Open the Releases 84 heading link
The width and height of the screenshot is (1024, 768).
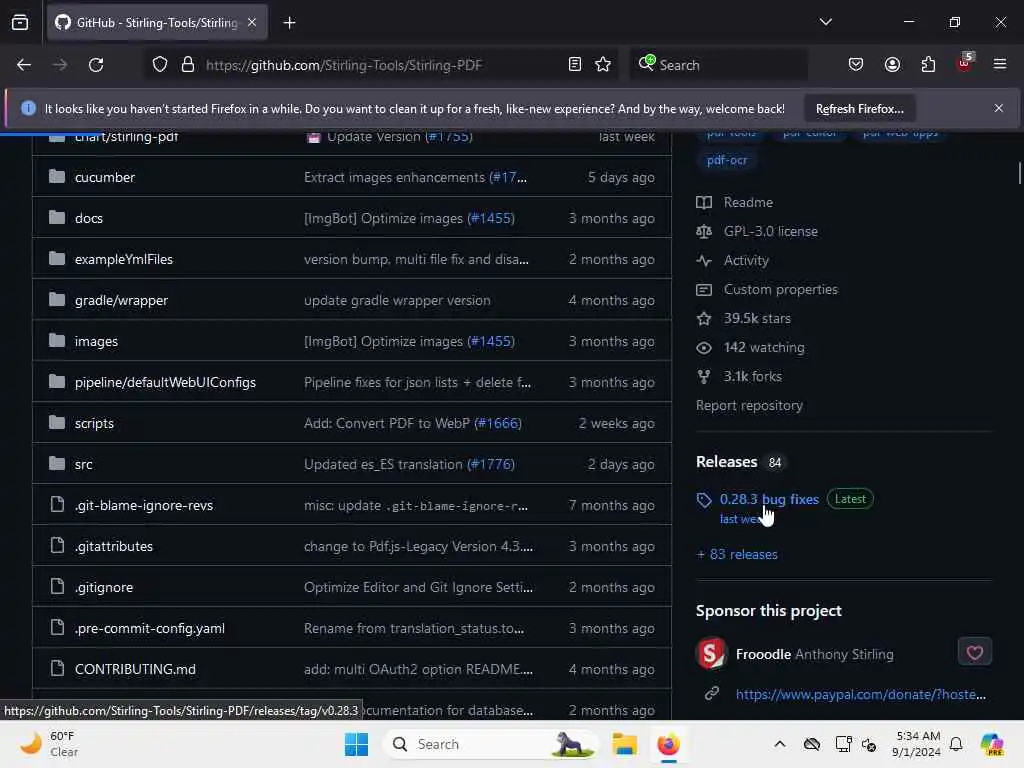click(x=740, y=462)
